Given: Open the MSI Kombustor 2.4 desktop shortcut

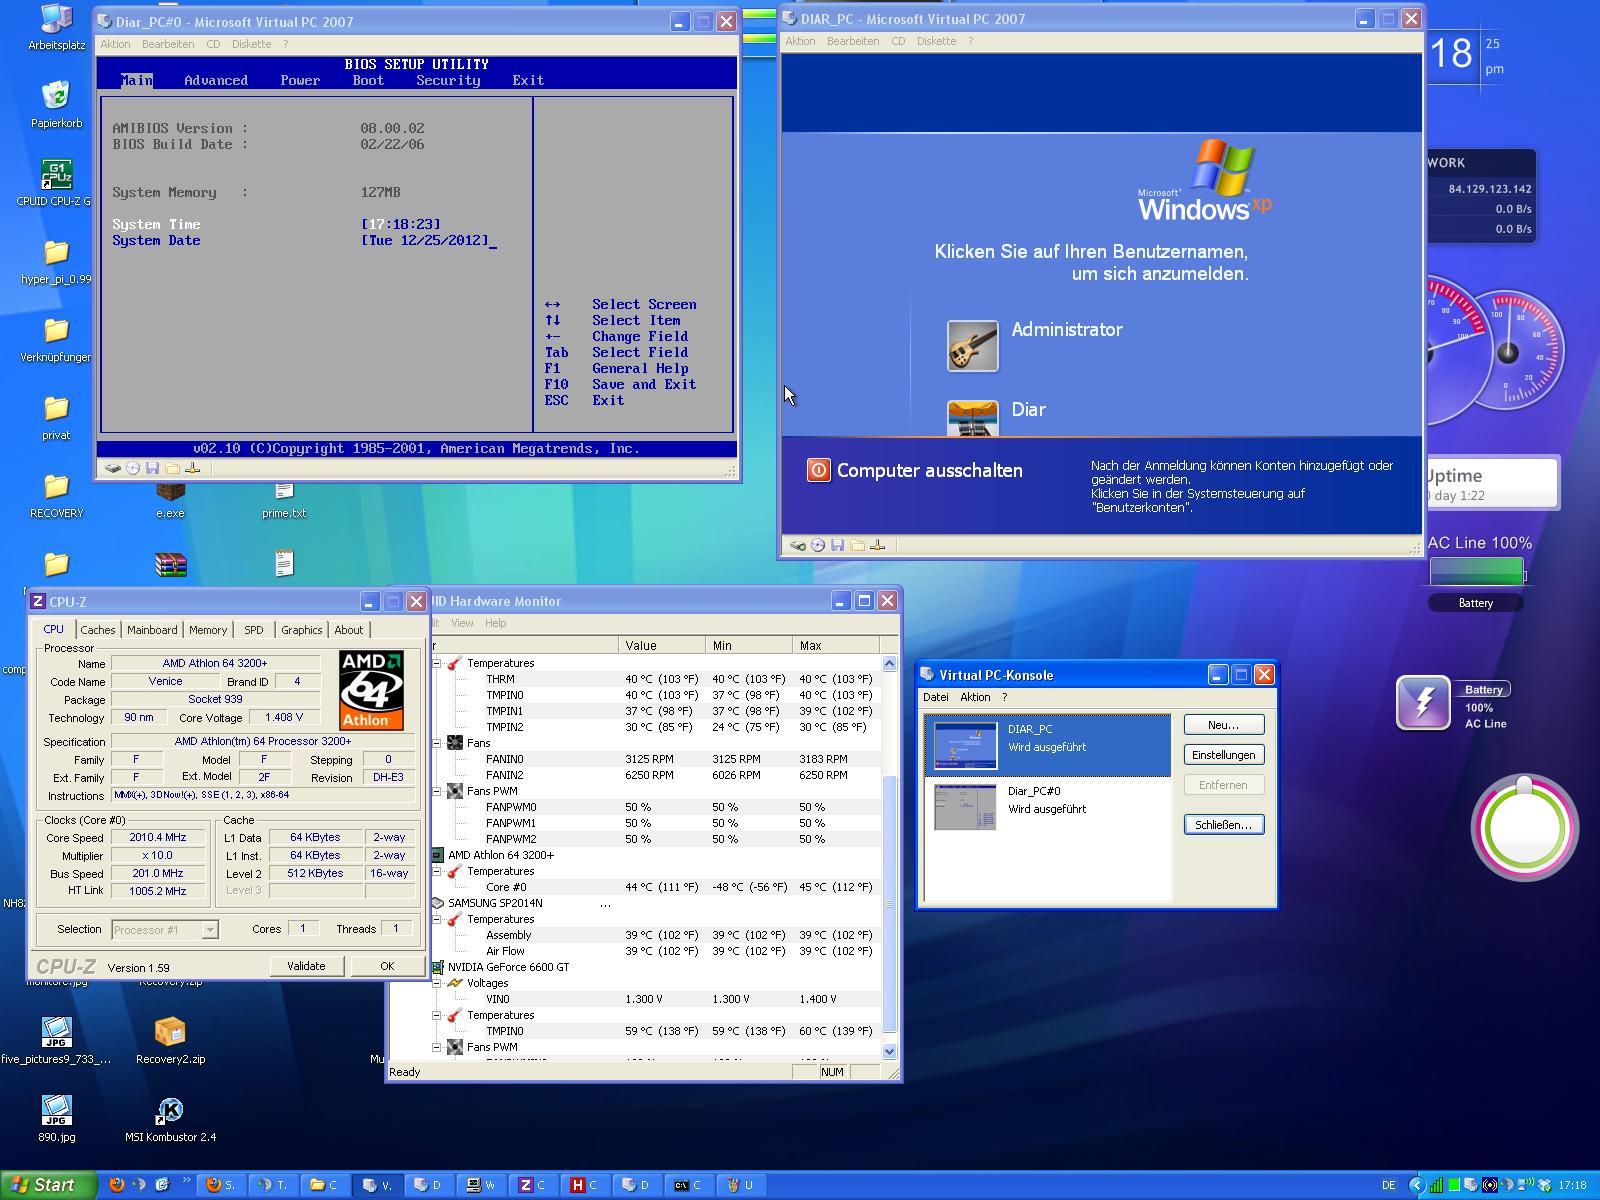Looking at the screenshot, I should 170,1110.
